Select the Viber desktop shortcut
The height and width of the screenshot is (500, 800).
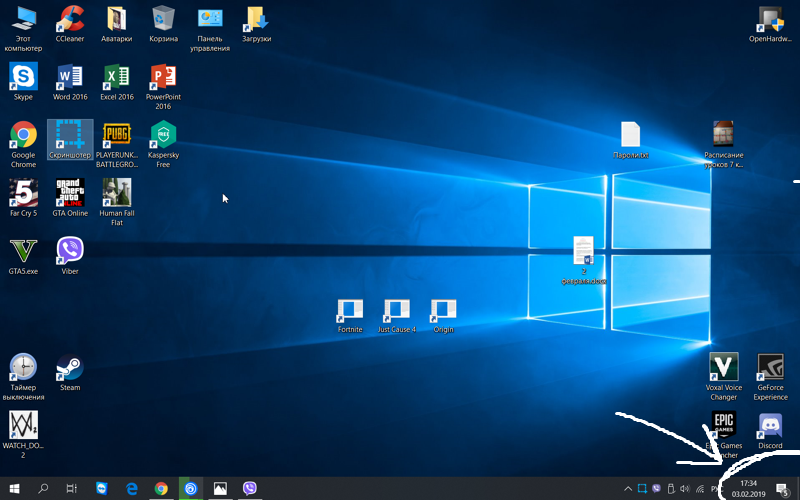(70, 256)
